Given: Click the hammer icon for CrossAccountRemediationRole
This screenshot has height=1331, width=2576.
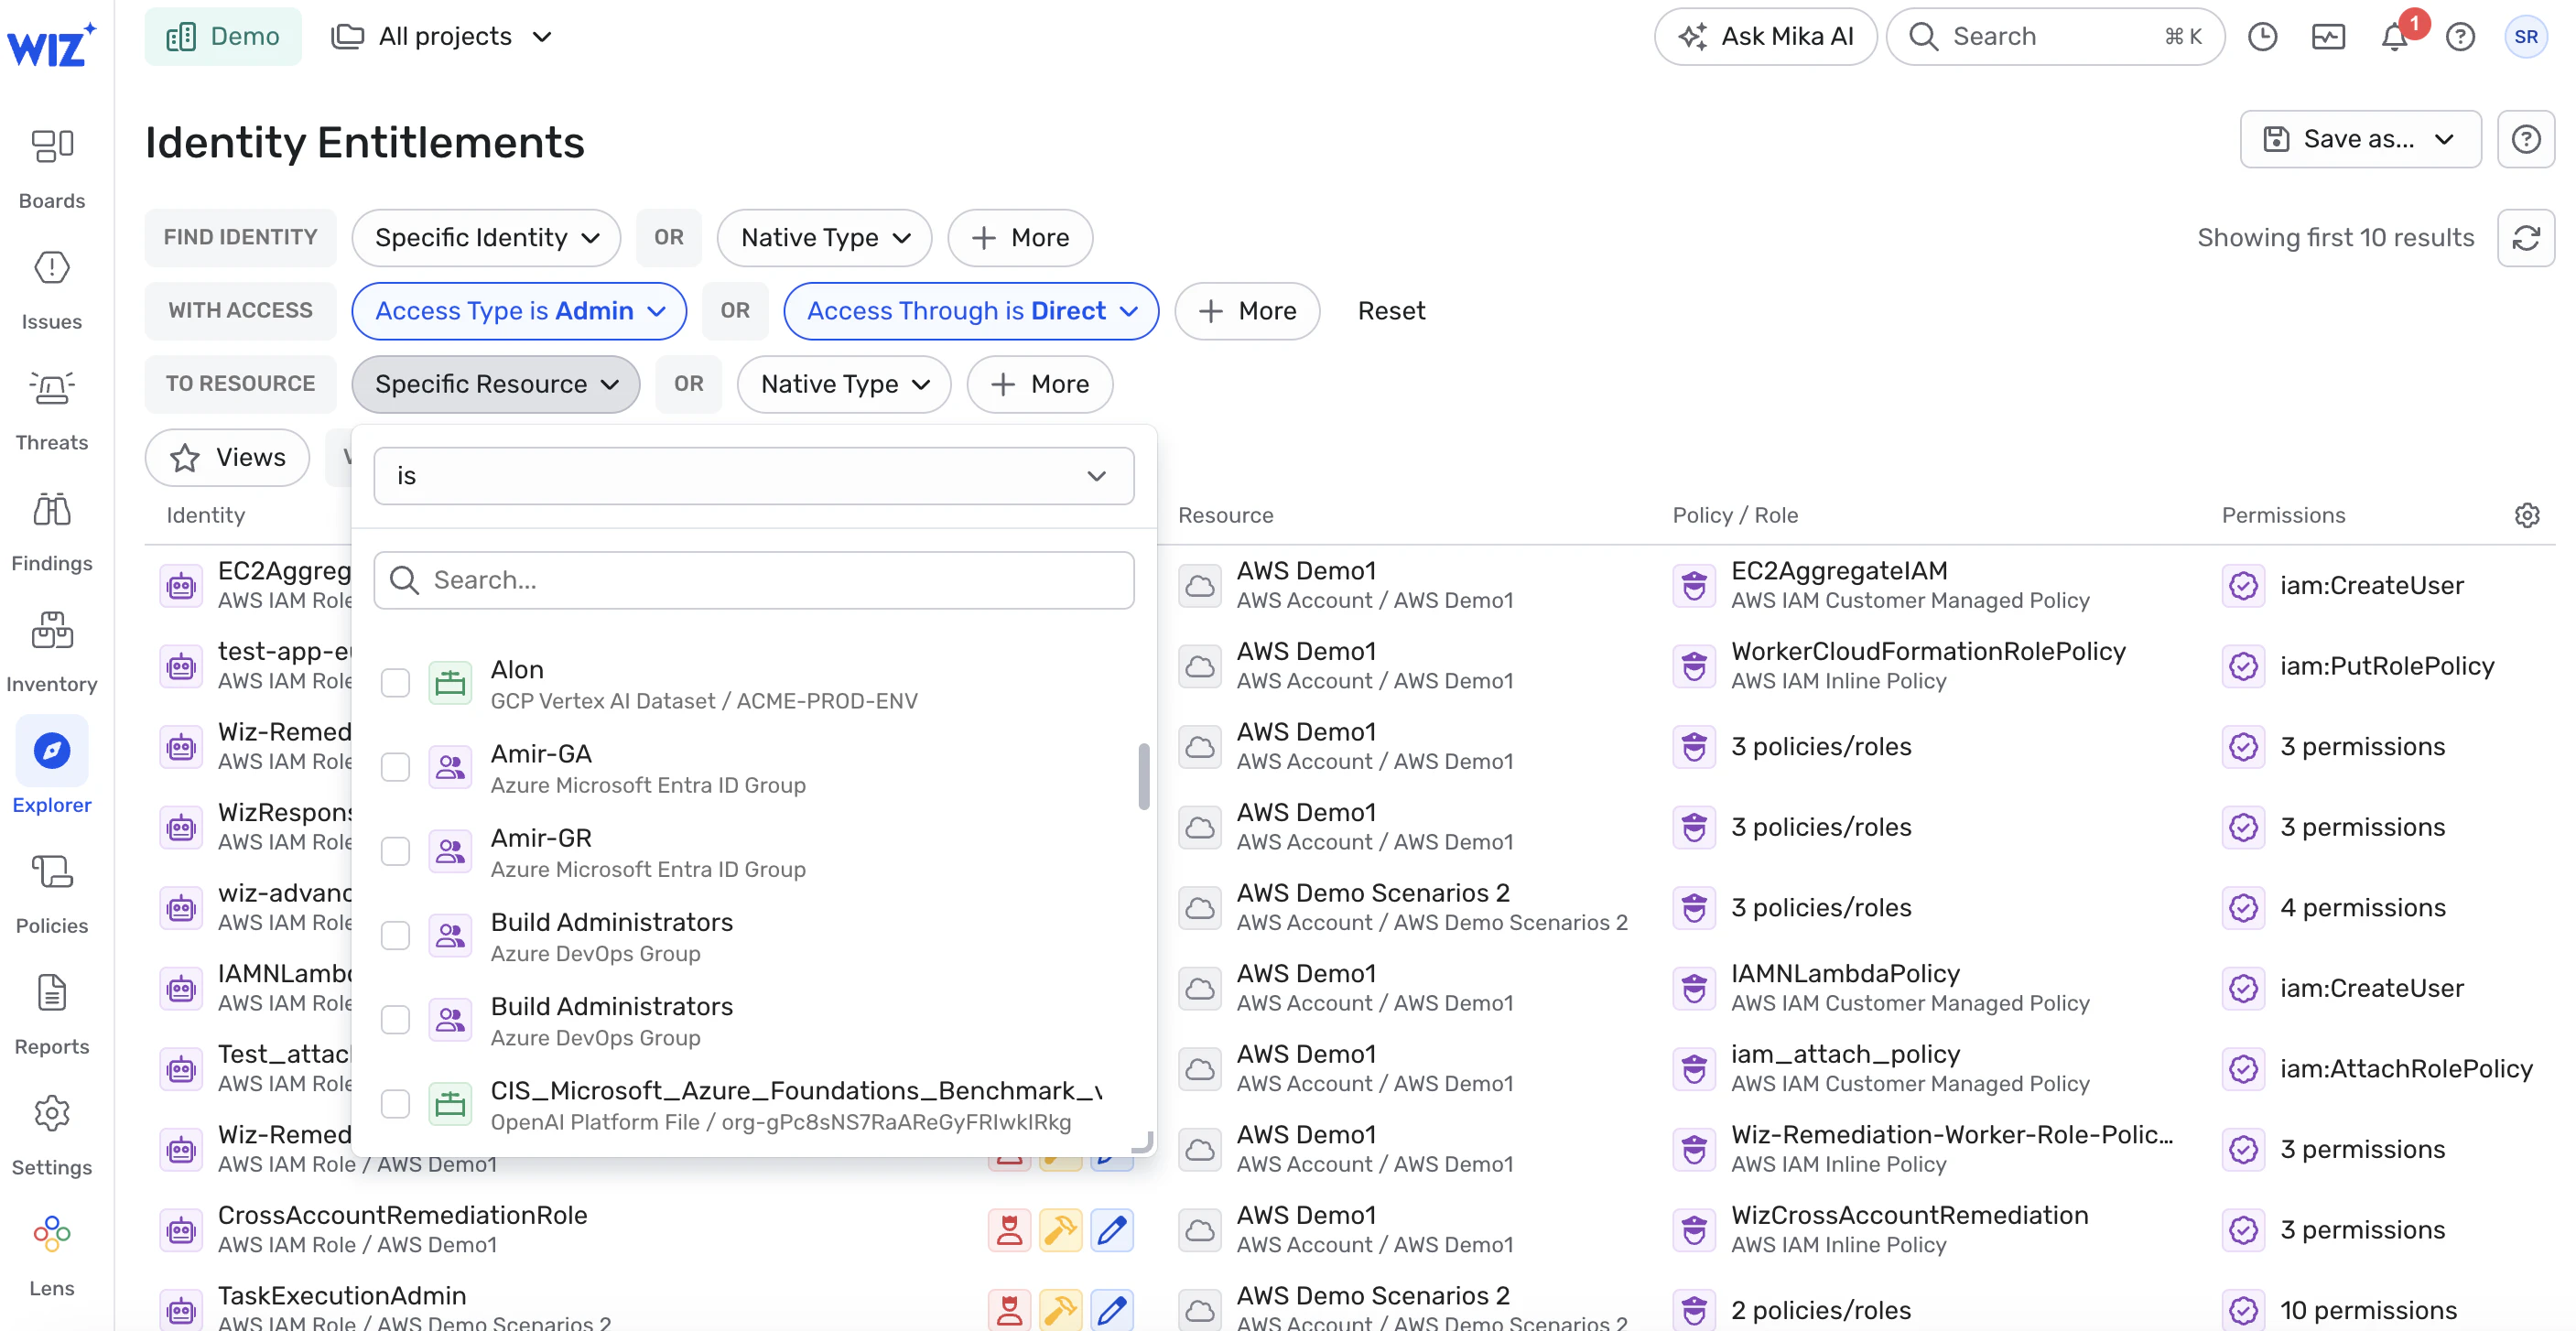Looking at the screenshot, I should click(1061, 1230).
